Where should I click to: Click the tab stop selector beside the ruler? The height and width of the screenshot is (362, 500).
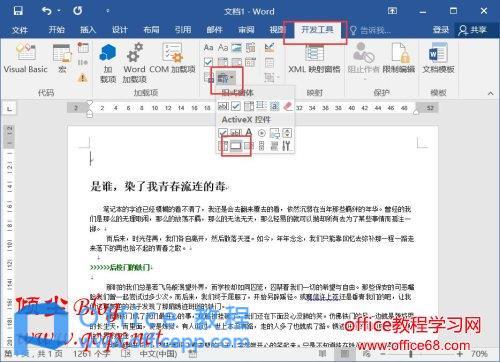[x=9, y=108]
